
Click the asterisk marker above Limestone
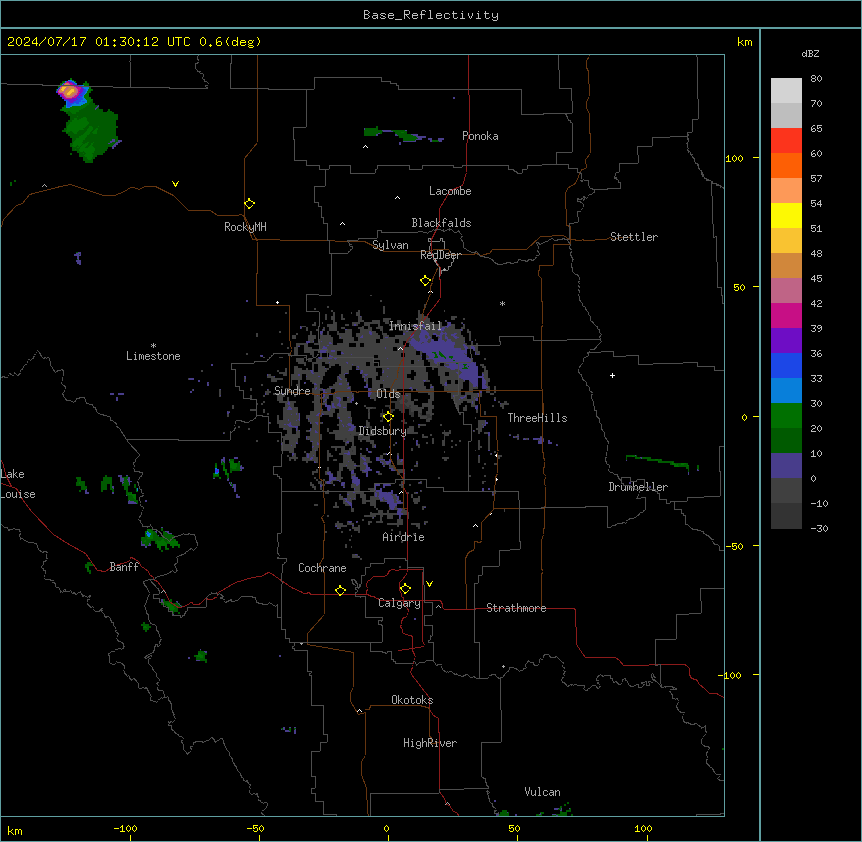153,346
